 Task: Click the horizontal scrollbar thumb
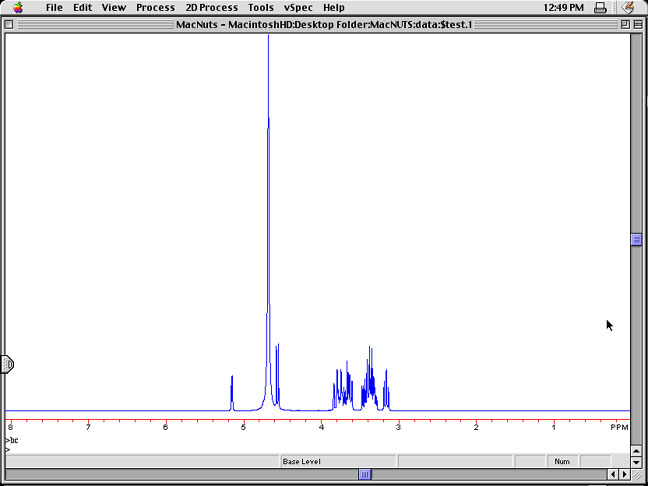365,474
